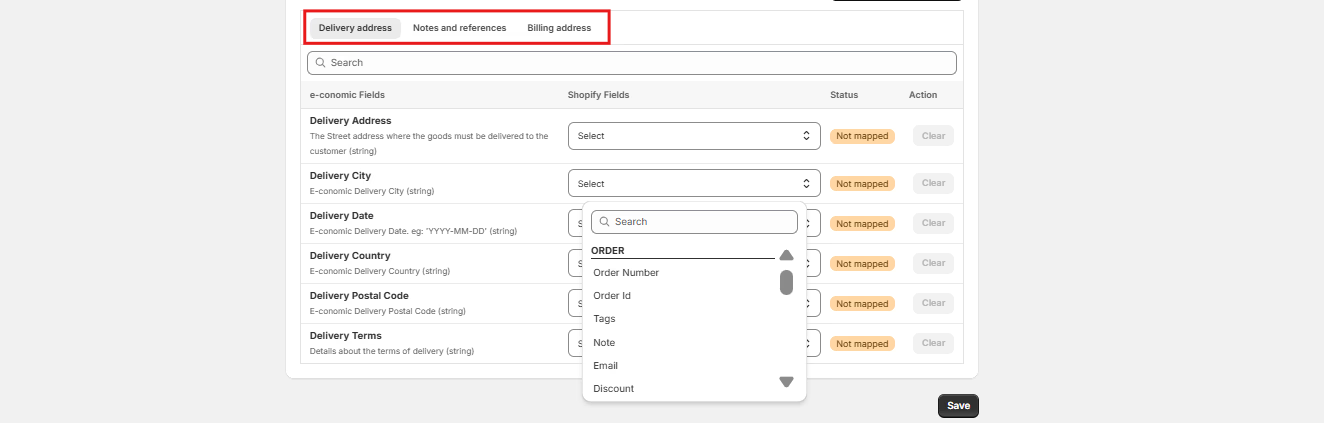Click the magnifier icon in the dropdown search
The height and width of the screenshot is (423, 1324).
pyautogui.click(x=604, y=222)
